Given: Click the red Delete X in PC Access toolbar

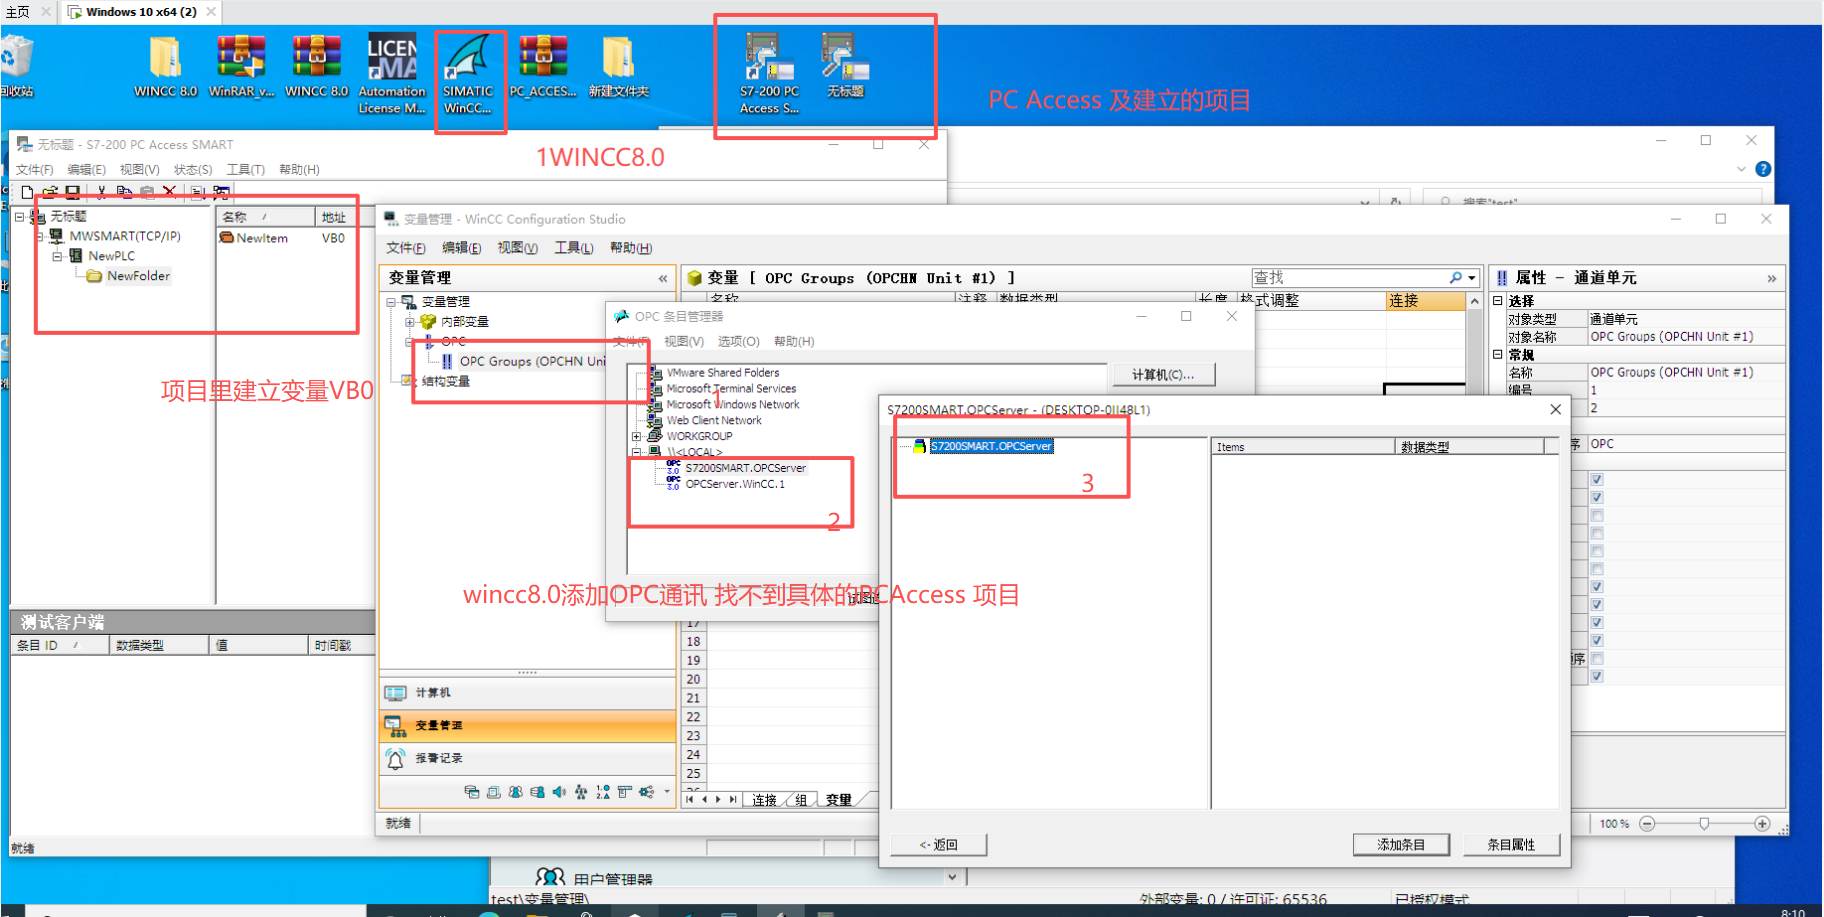Looking at the screenshot, I should click(x=169, y=192).
